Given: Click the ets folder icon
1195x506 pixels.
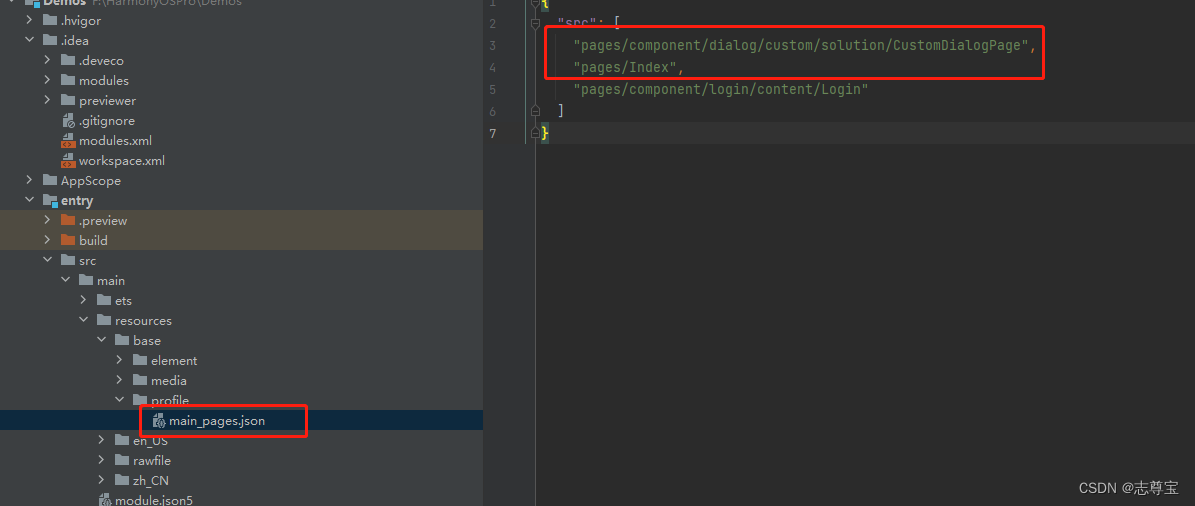Looking at the screenshot, I should pos(104,300).
